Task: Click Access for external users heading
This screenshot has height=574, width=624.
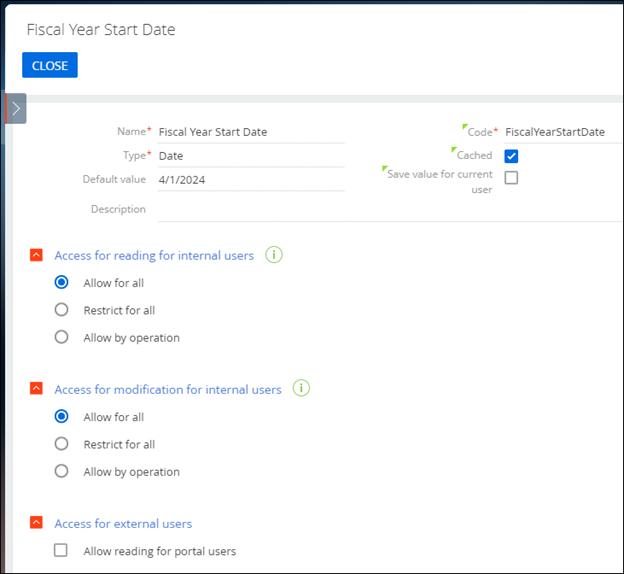Action: click(x=123, y=523)
